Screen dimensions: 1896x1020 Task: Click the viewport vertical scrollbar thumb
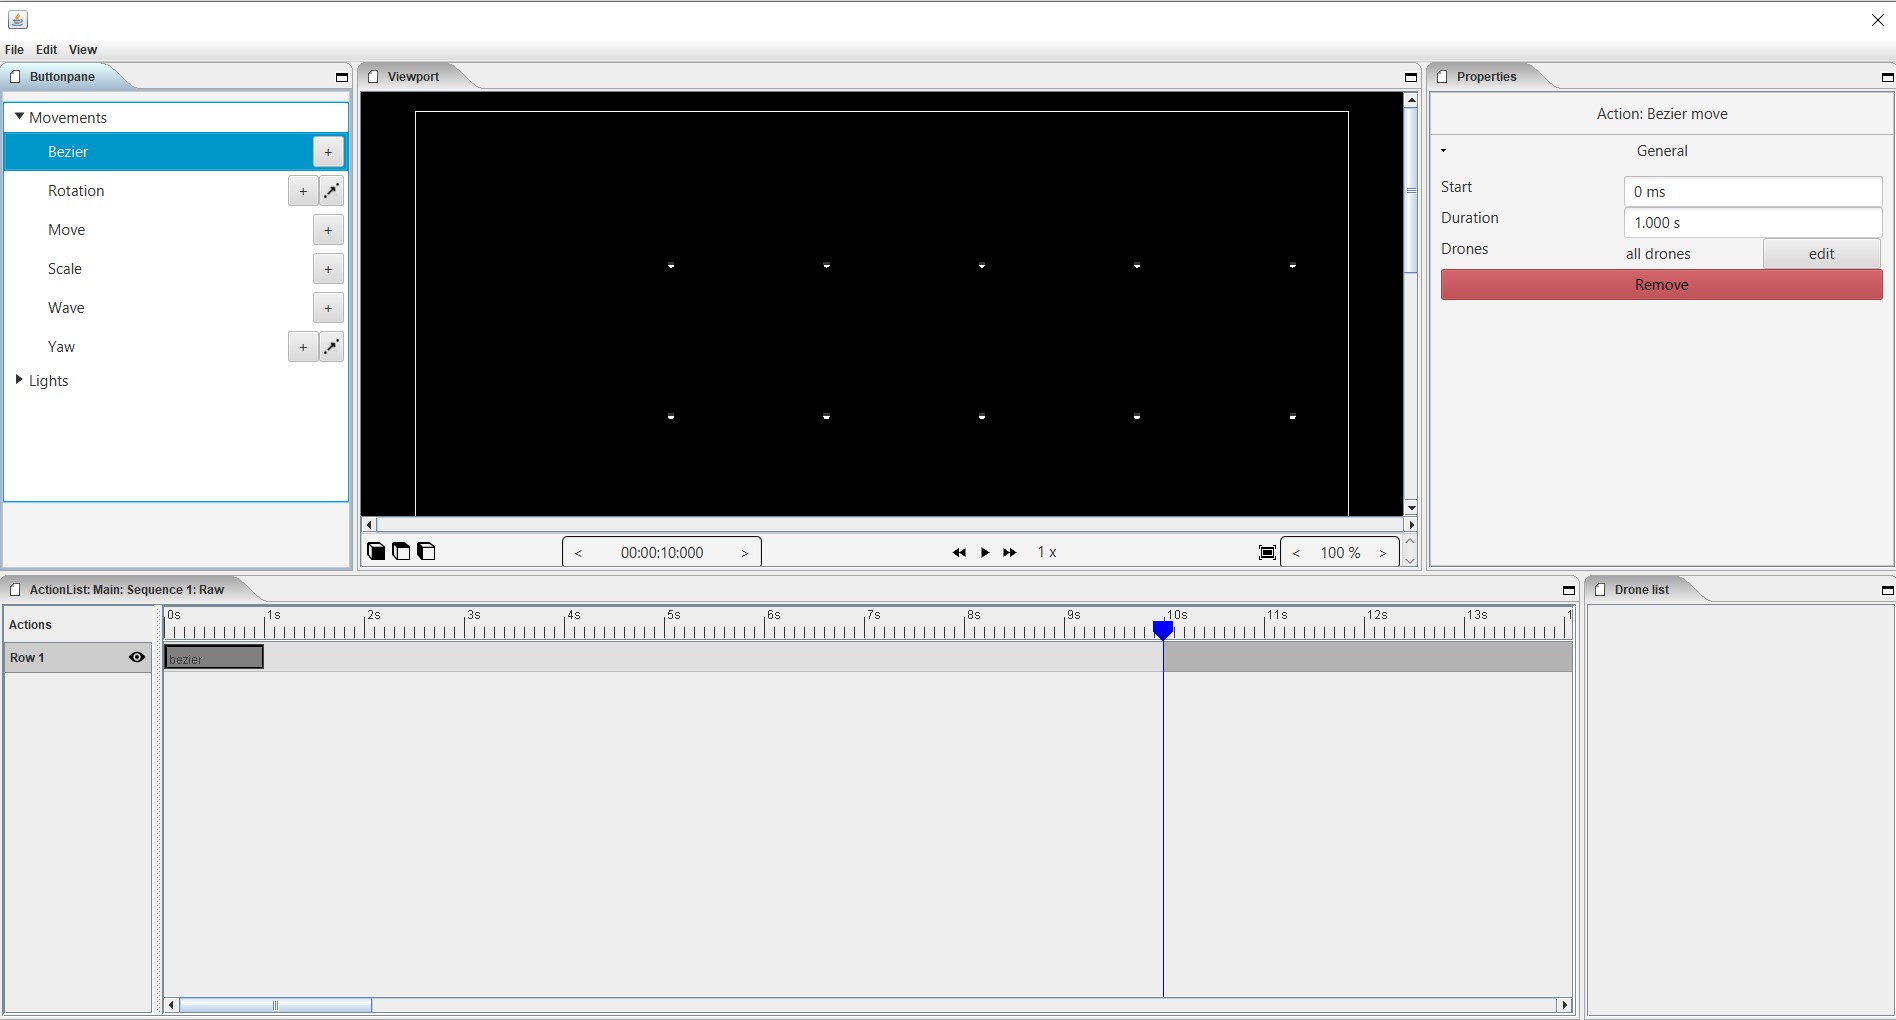point(1411,189)
